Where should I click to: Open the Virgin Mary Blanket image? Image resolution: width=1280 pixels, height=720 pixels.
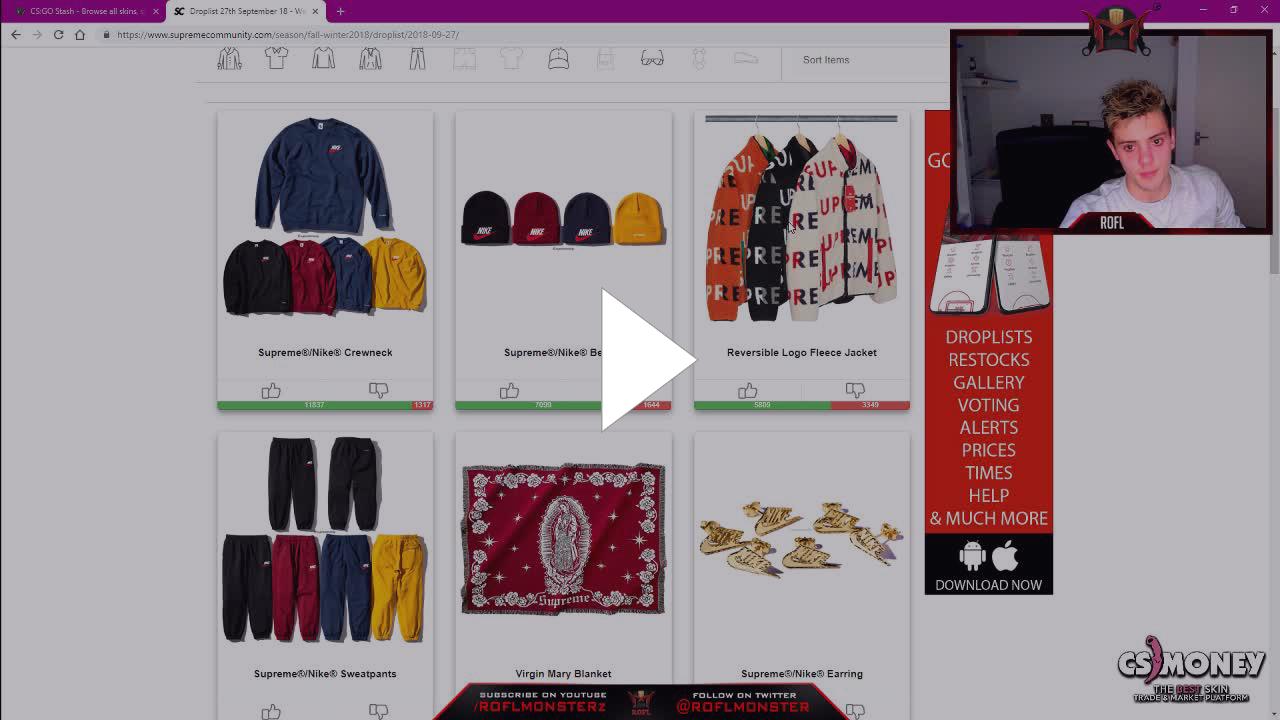click(563, 538)
